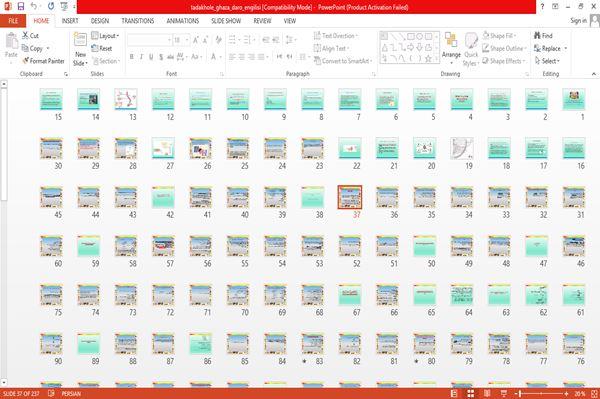This screenshot has width=600, height=399.
Task: Click the font color swatch button
Action: [213, 57]
